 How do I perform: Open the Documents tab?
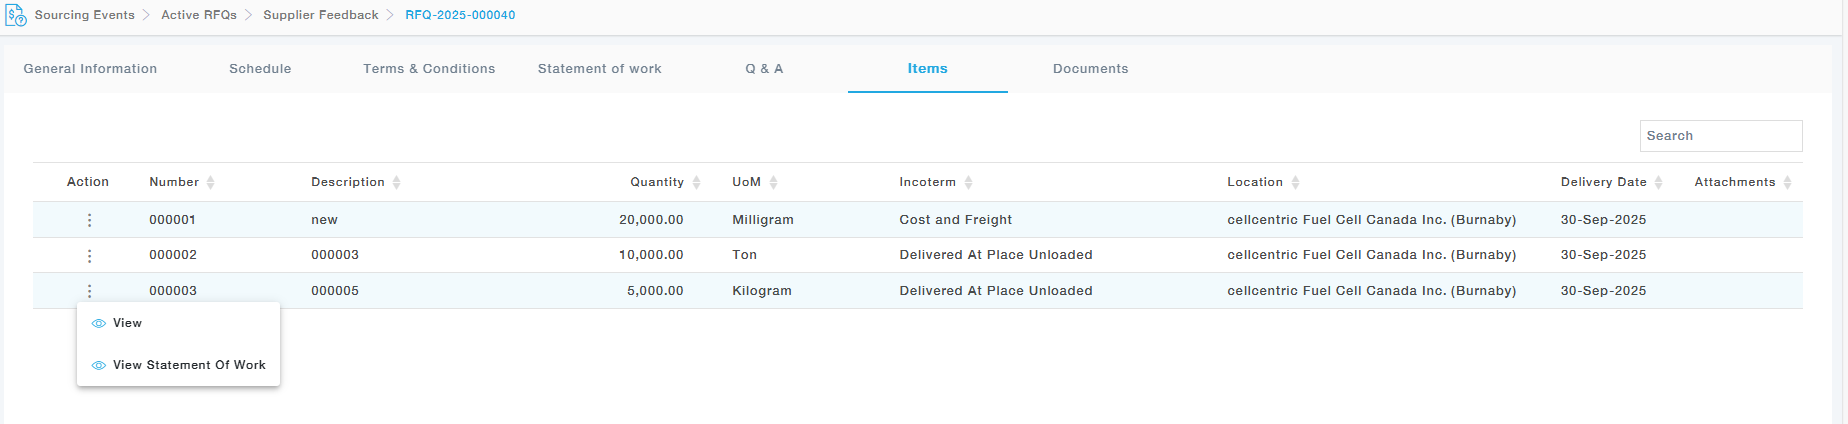pos(1090,69)
